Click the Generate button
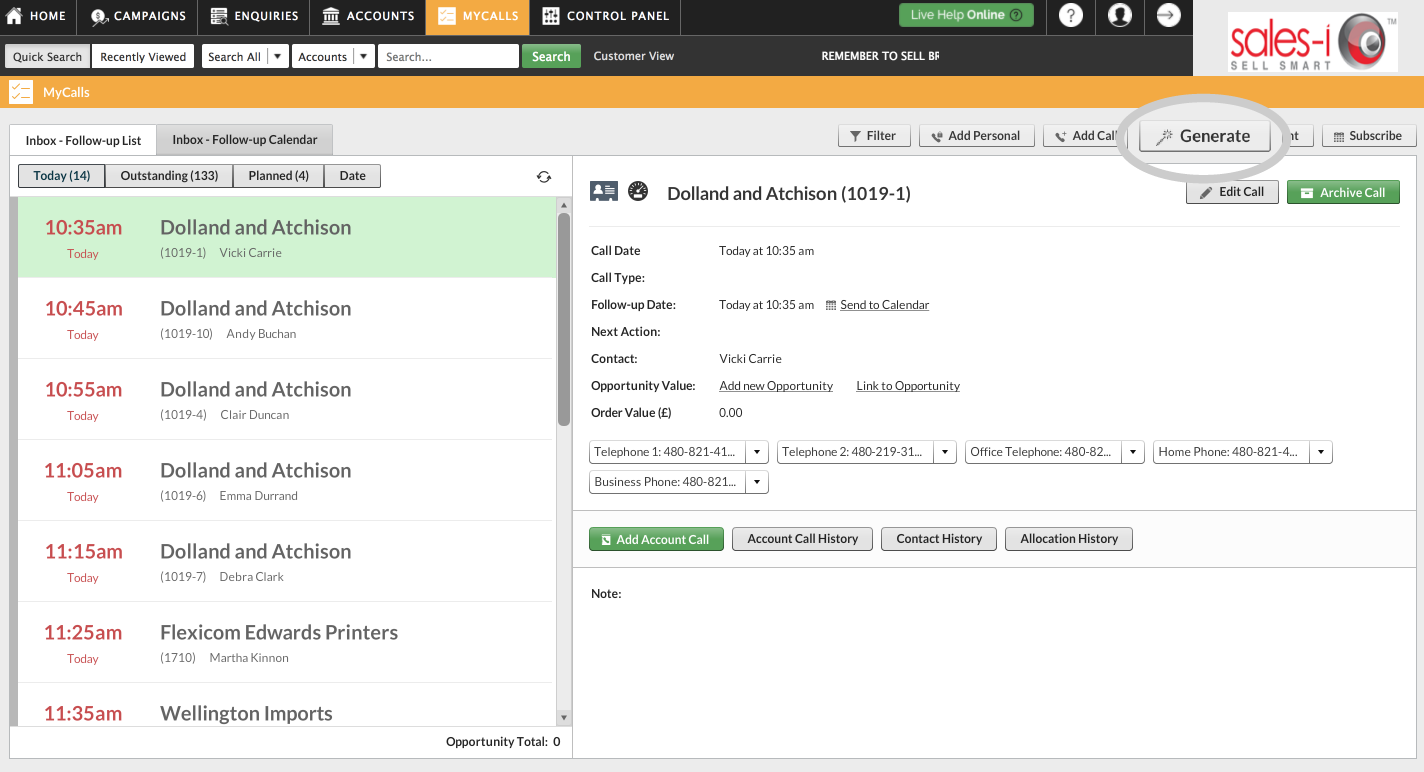The height and width of the screenshot is (772, 1424). pos(1205,136)
